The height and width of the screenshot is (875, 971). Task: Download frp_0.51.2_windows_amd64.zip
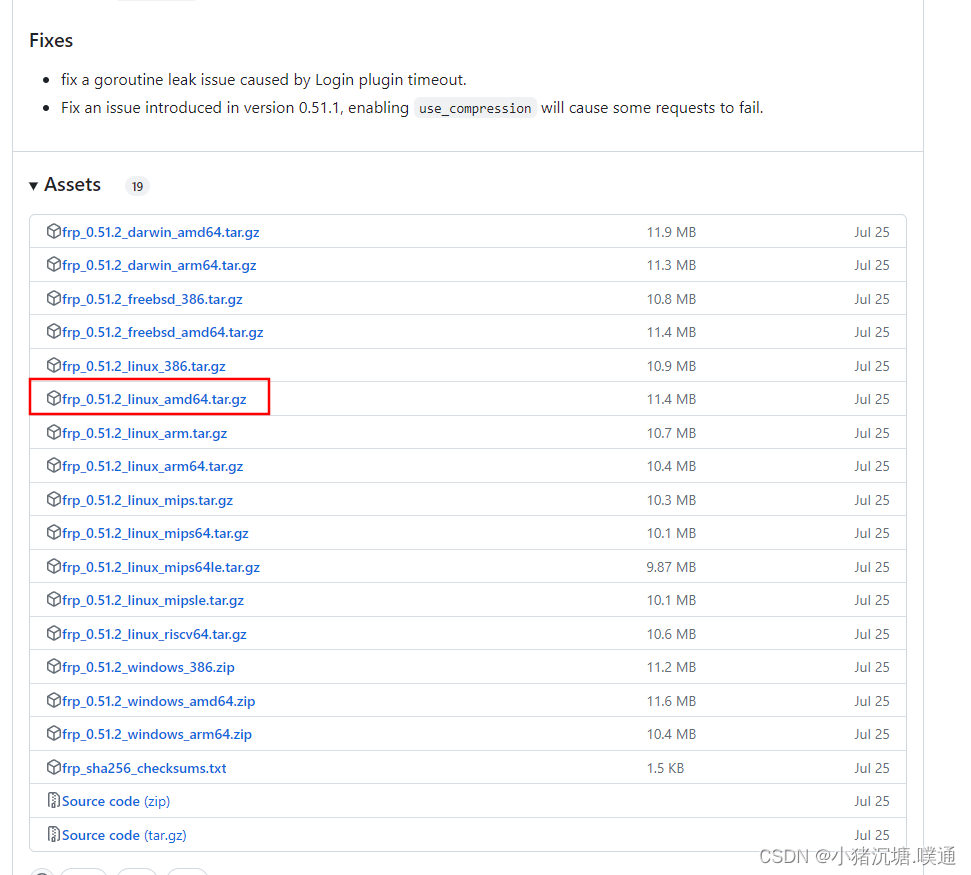coord(158,701)
